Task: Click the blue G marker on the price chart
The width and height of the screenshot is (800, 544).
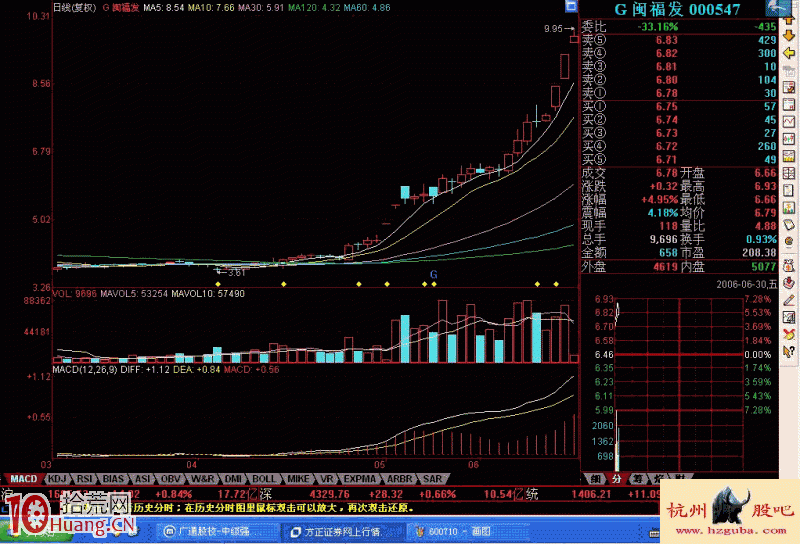Action: point(434,274)
